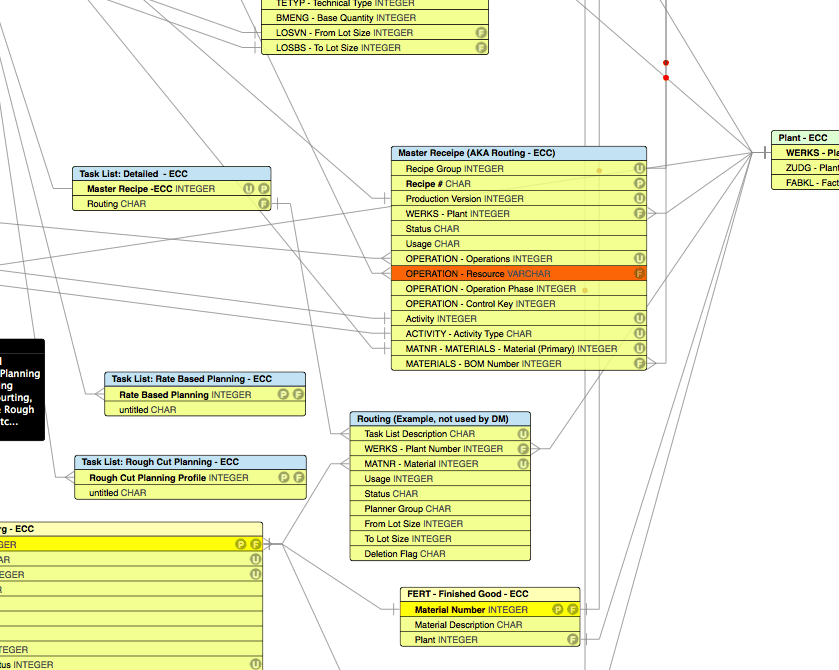Select Usage INTEGER row in Routing example
Viewport: 839px width, 670px height.
pyautogui.click(x=440, y=478)
